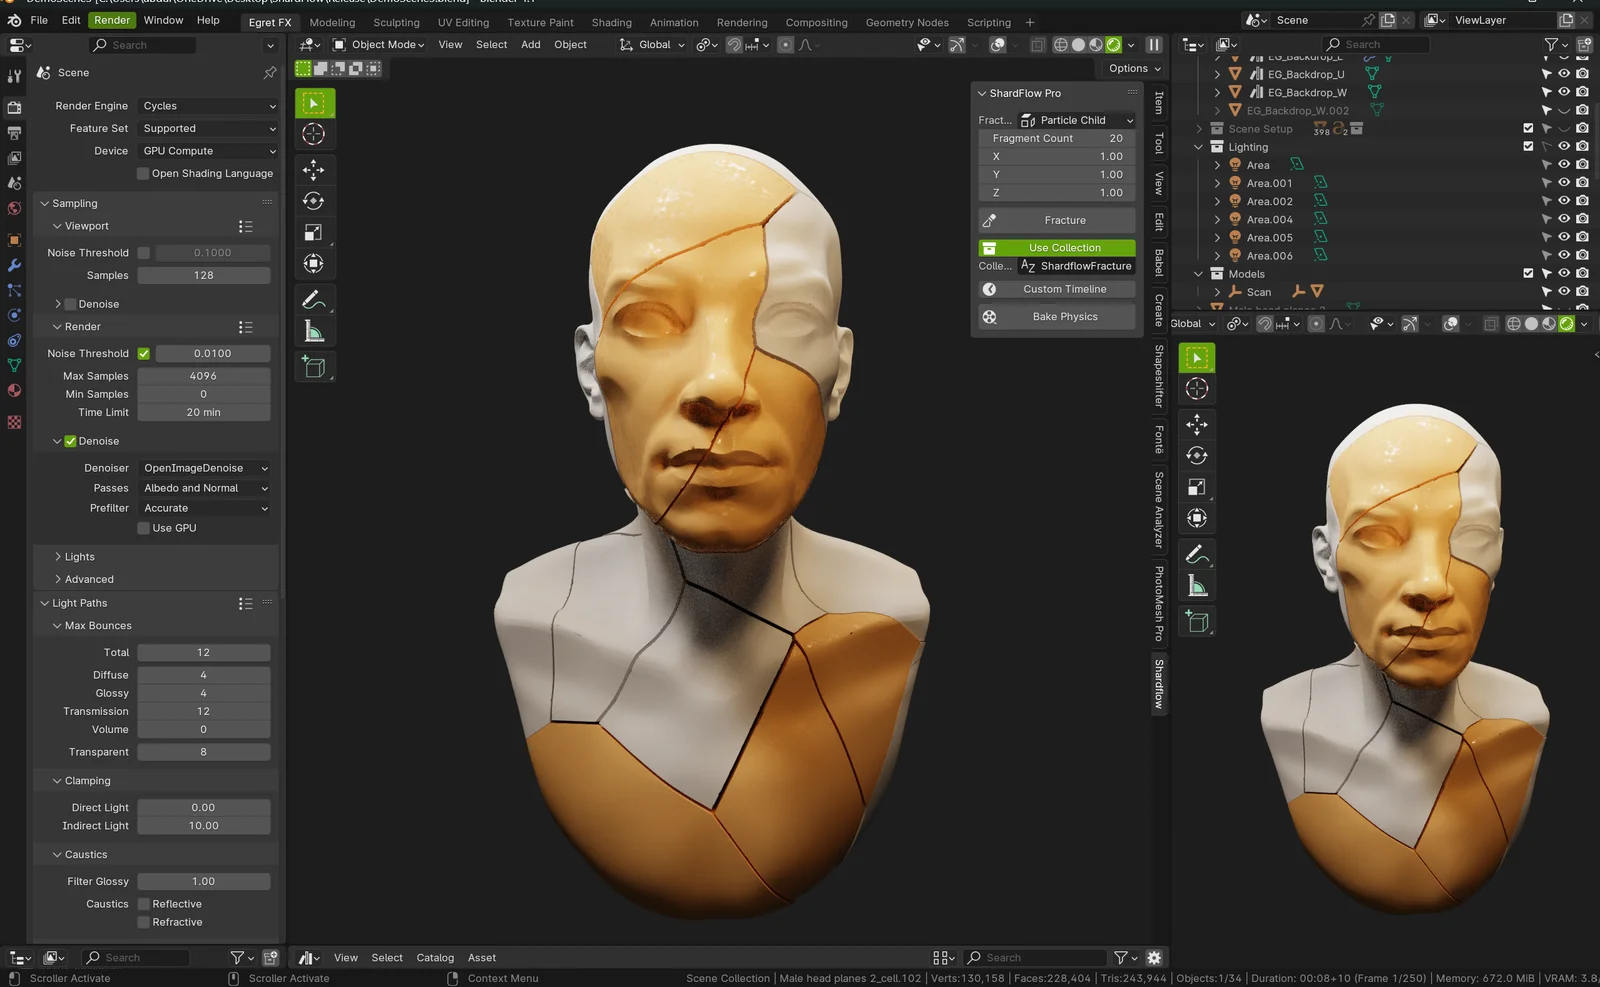
Task: Select the Move tool in the viewport toolbar
Action: [315, 171]
